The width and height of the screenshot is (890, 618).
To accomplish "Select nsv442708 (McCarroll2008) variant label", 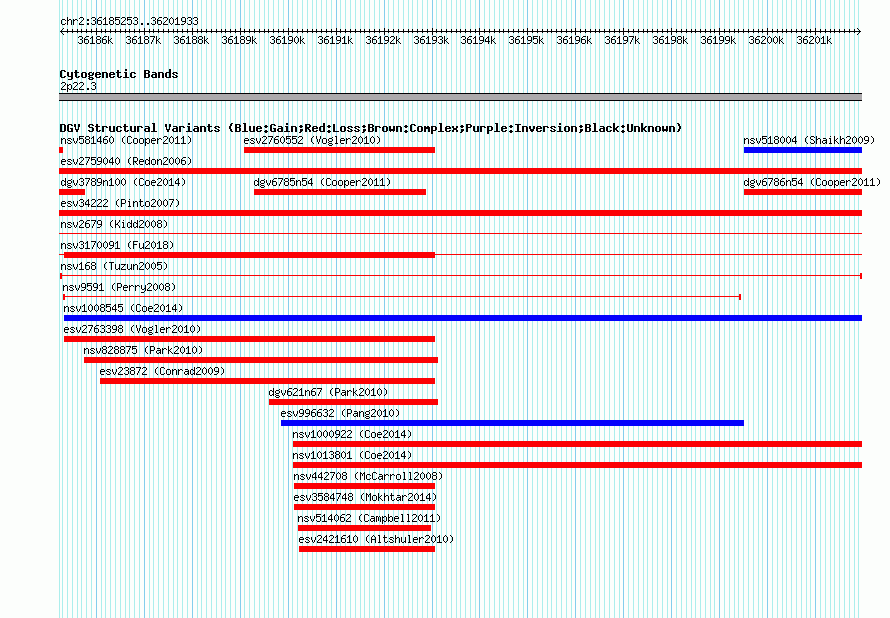I will tap(368, 476).
